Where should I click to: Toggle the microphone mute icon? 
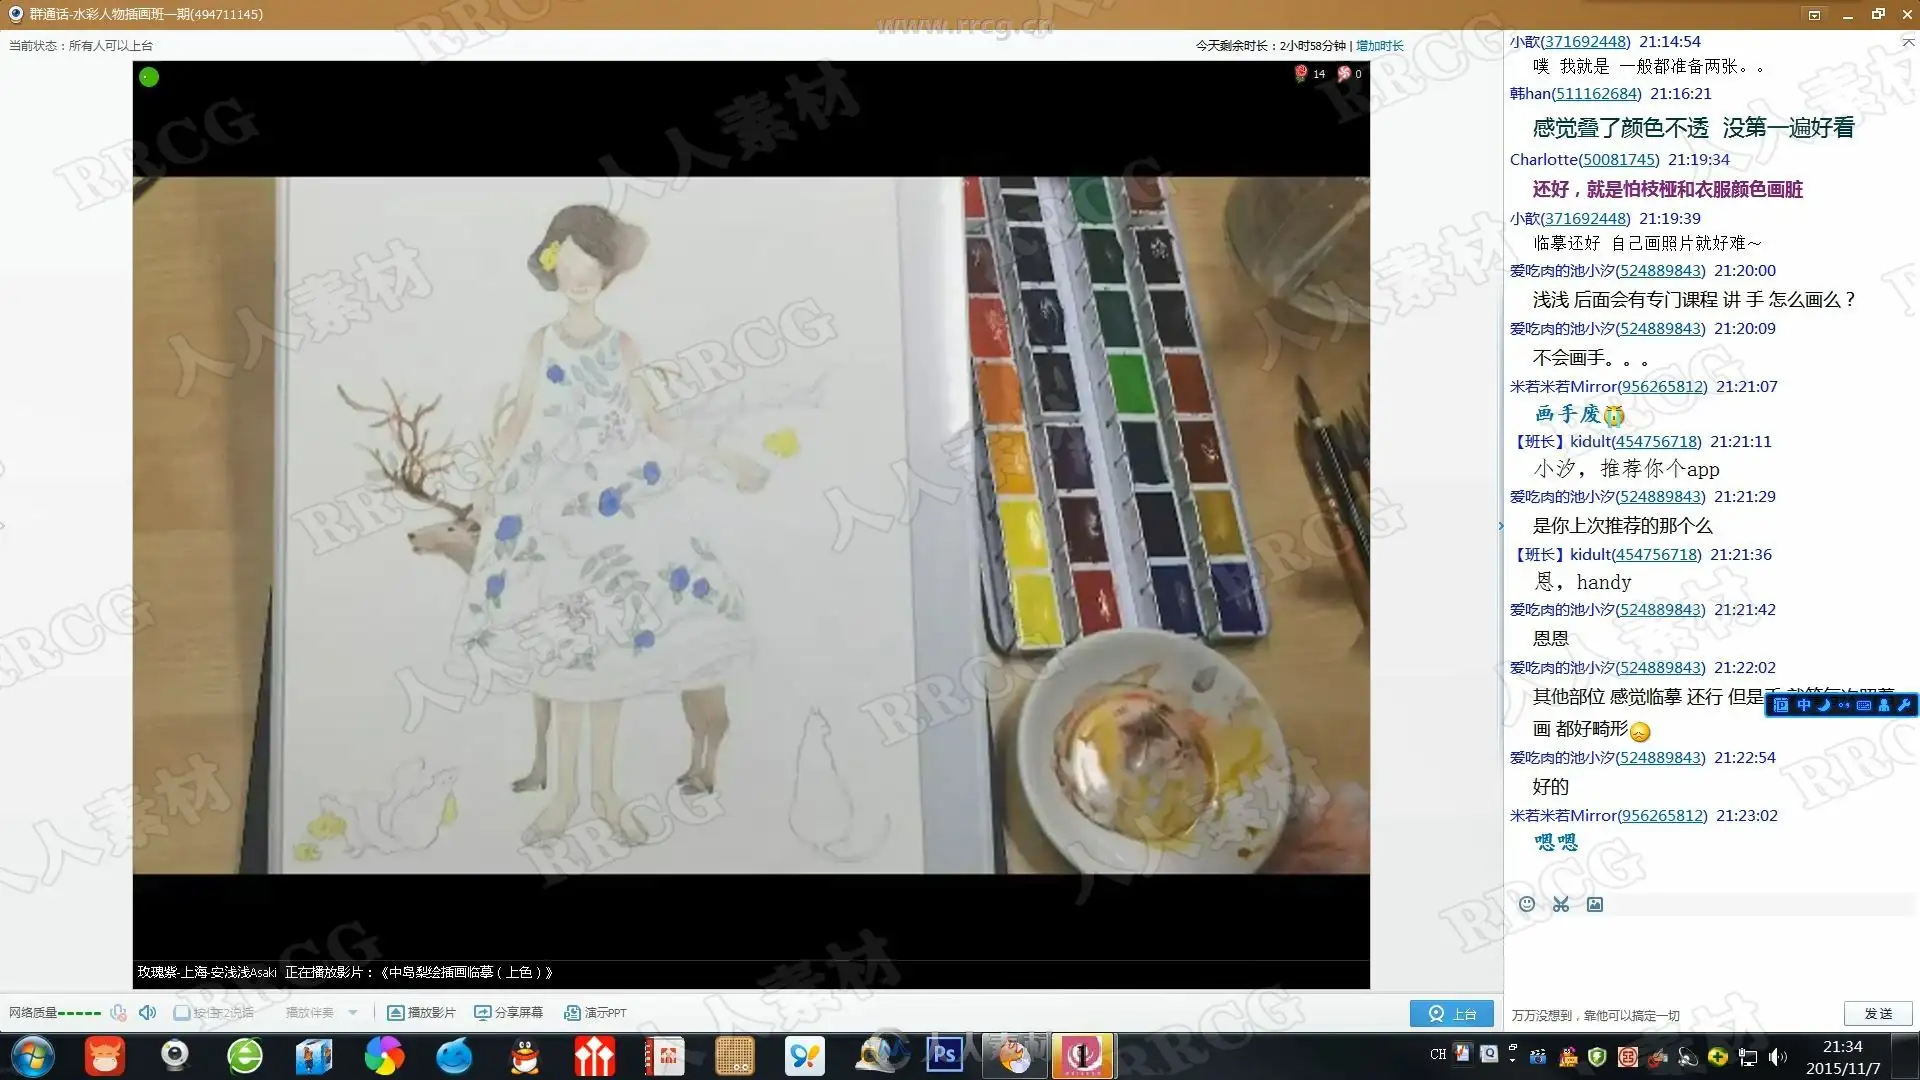point(118,1012)
